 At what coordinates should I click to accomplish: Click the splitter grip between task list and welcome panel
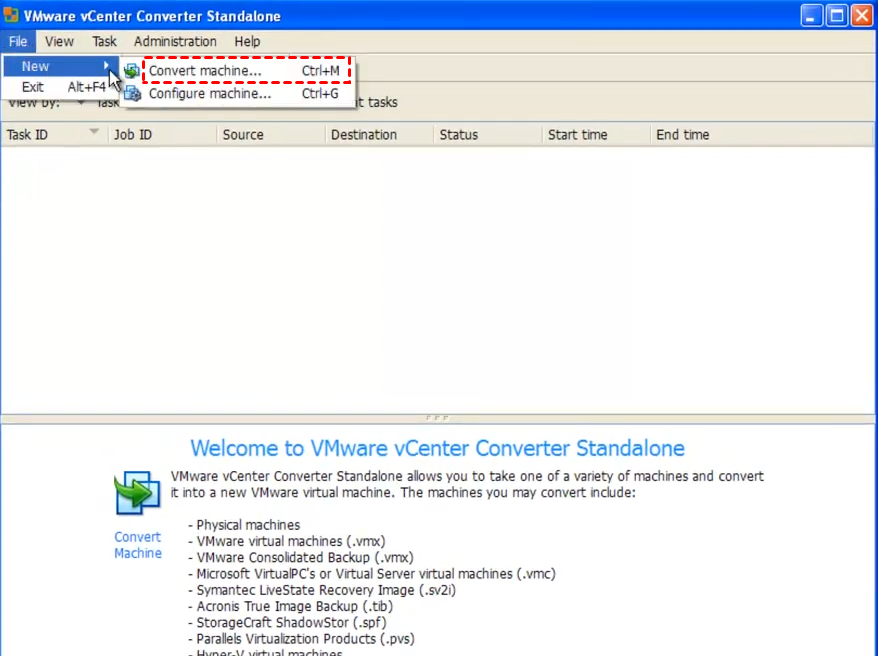[x=439, y=417]
